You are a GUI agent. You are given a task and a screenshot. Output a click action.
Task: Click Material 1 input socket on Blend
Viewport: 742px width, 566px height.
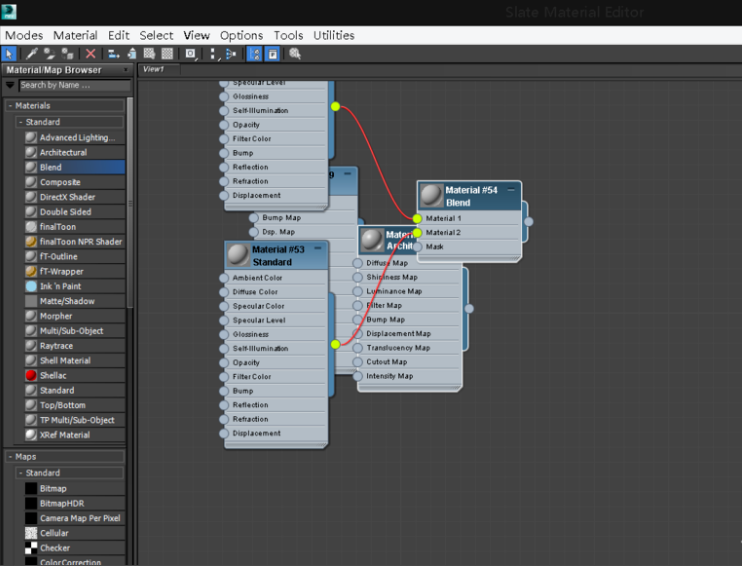coord(417,219)
